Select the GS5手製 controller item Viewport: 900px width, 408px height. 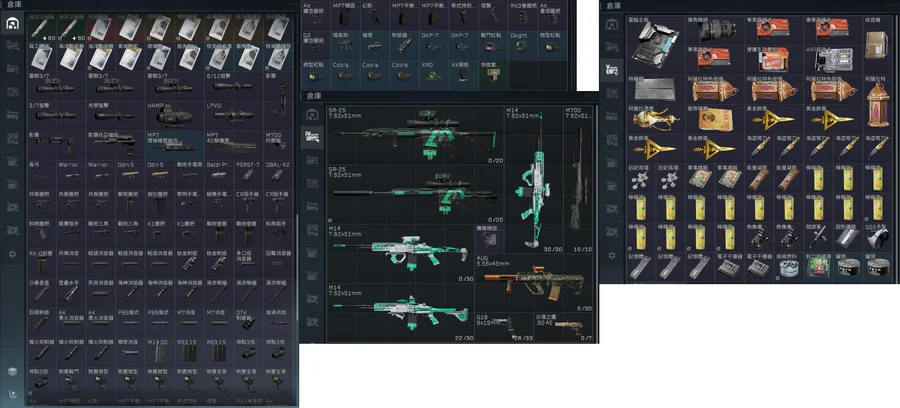[x=878, y=237]
